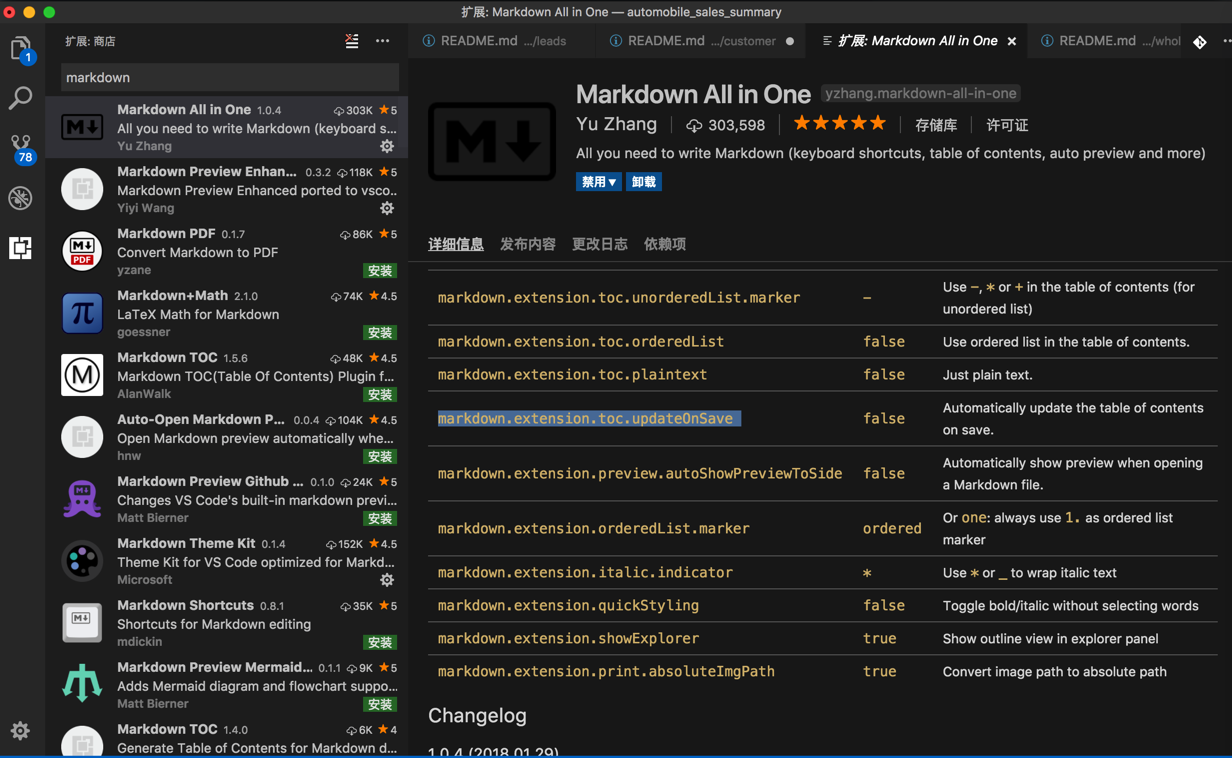The image size is (1232, 758).
Task: Click gear icon for Markdown Theme Kit
Action: [387, 580]
